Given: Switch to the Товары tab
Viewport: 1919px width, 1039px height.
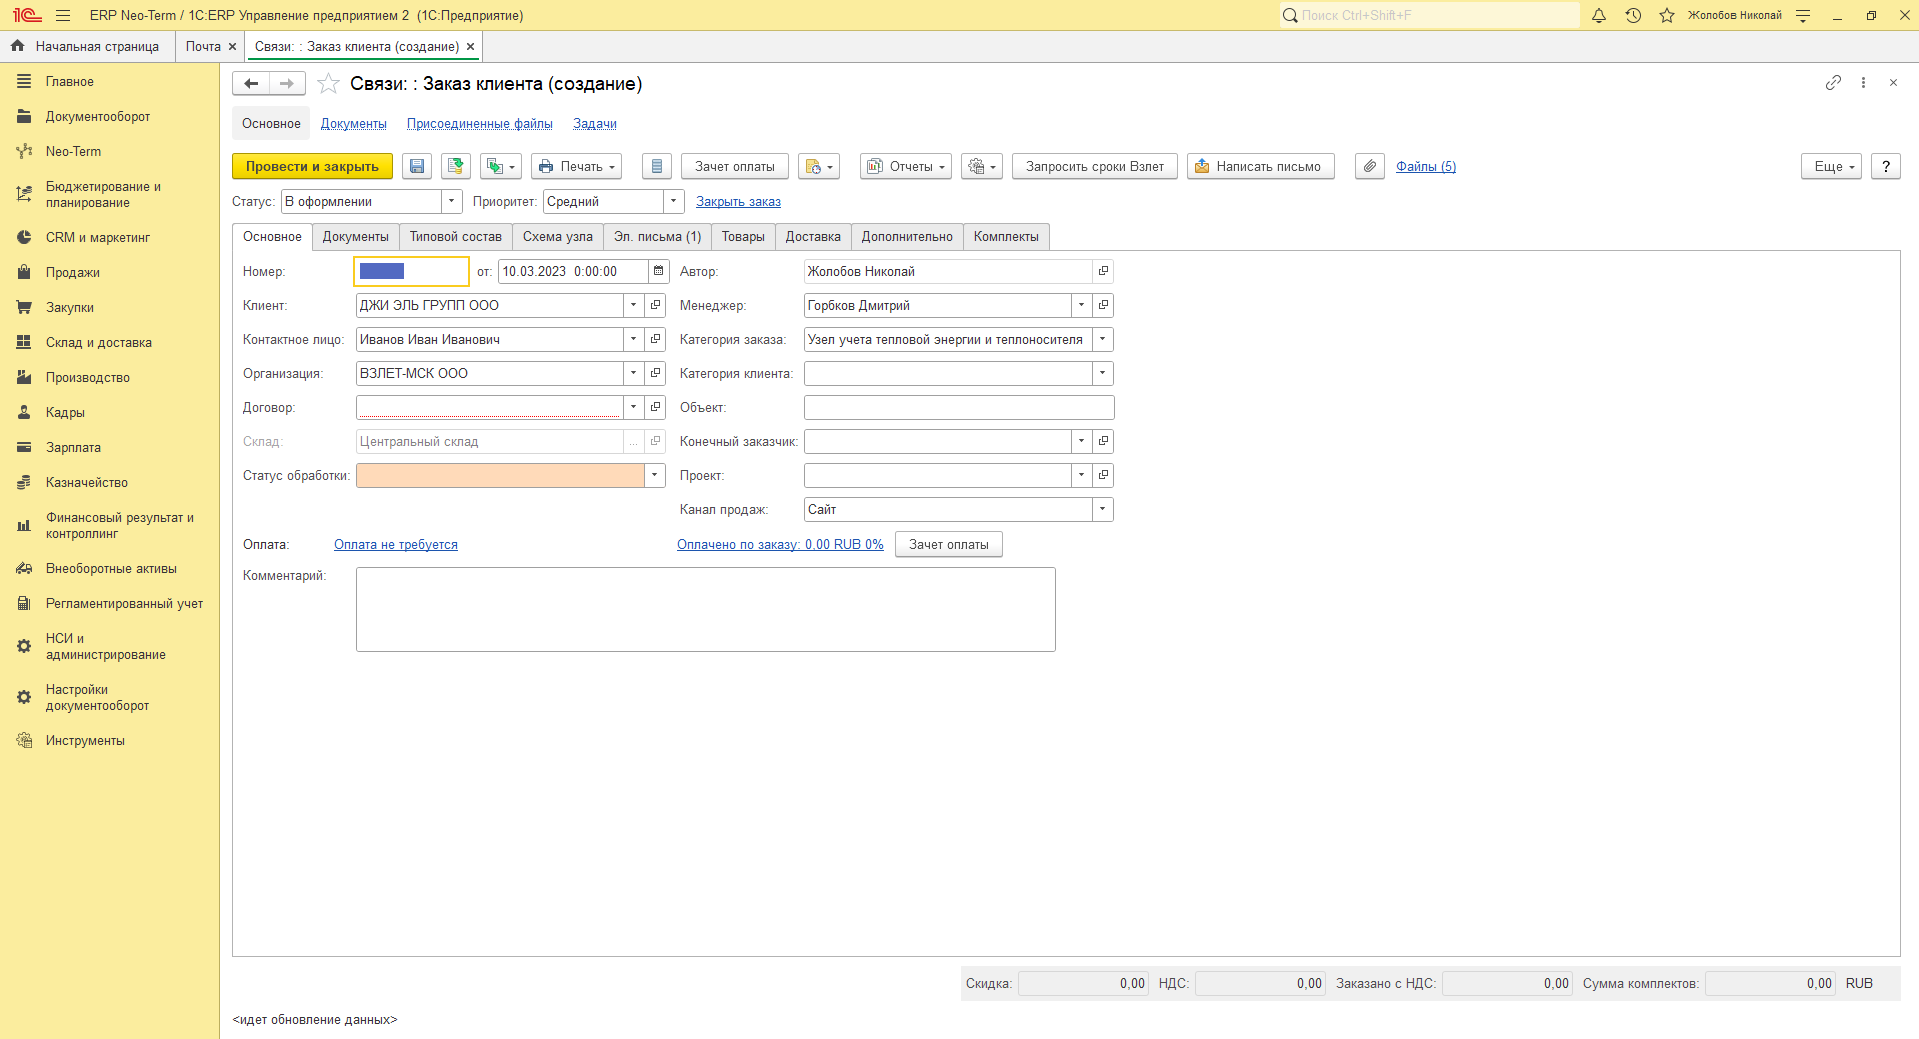Looking at the screenshot, I should 743,237.
